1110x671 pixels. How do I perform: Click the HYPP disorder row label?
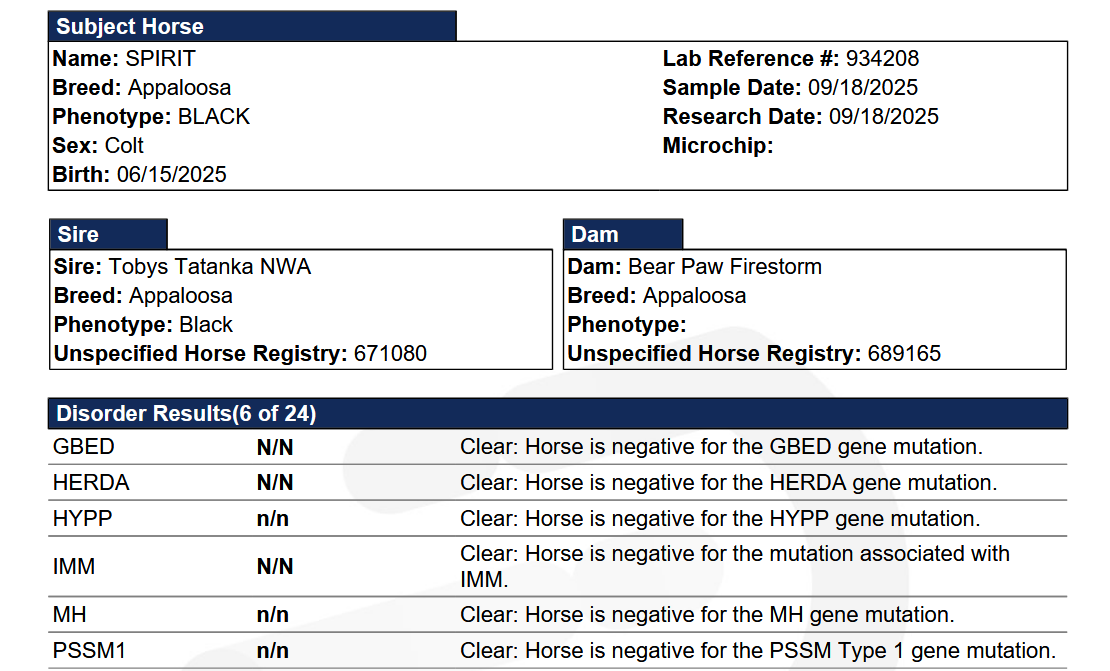pos(83,519)
